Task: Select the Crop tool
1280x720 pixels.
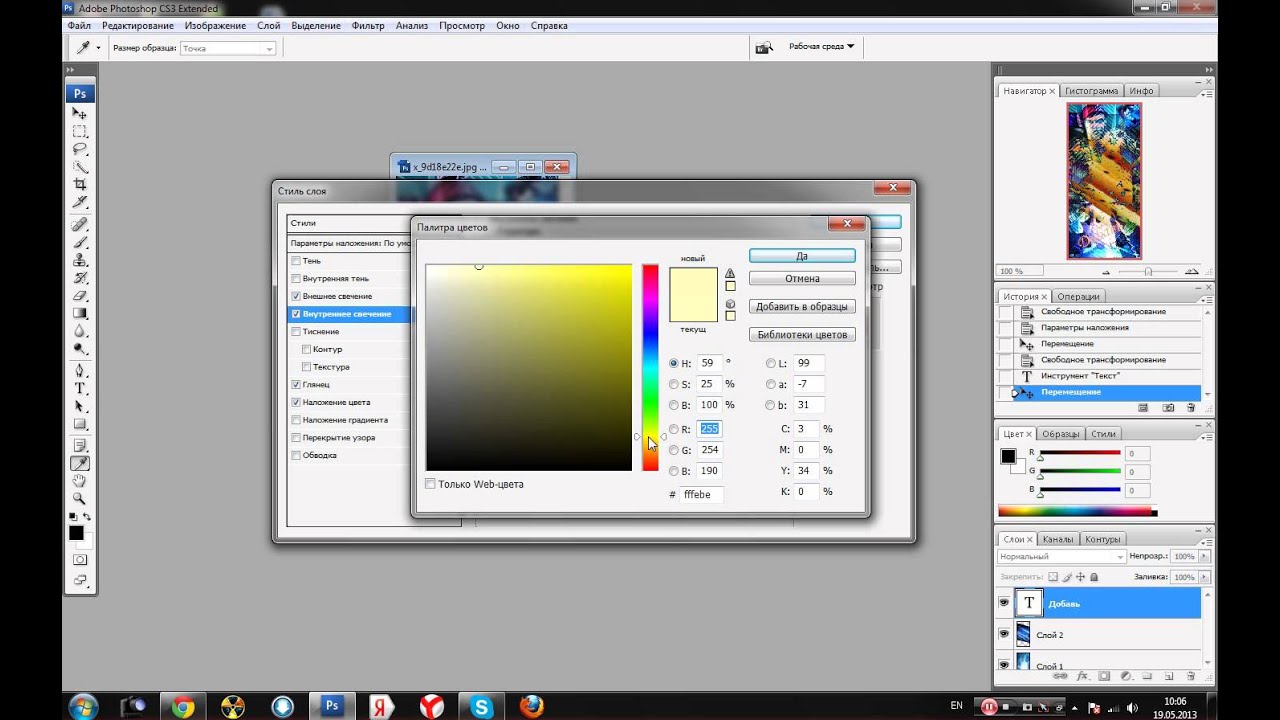Action: click(x=80, y=185)
